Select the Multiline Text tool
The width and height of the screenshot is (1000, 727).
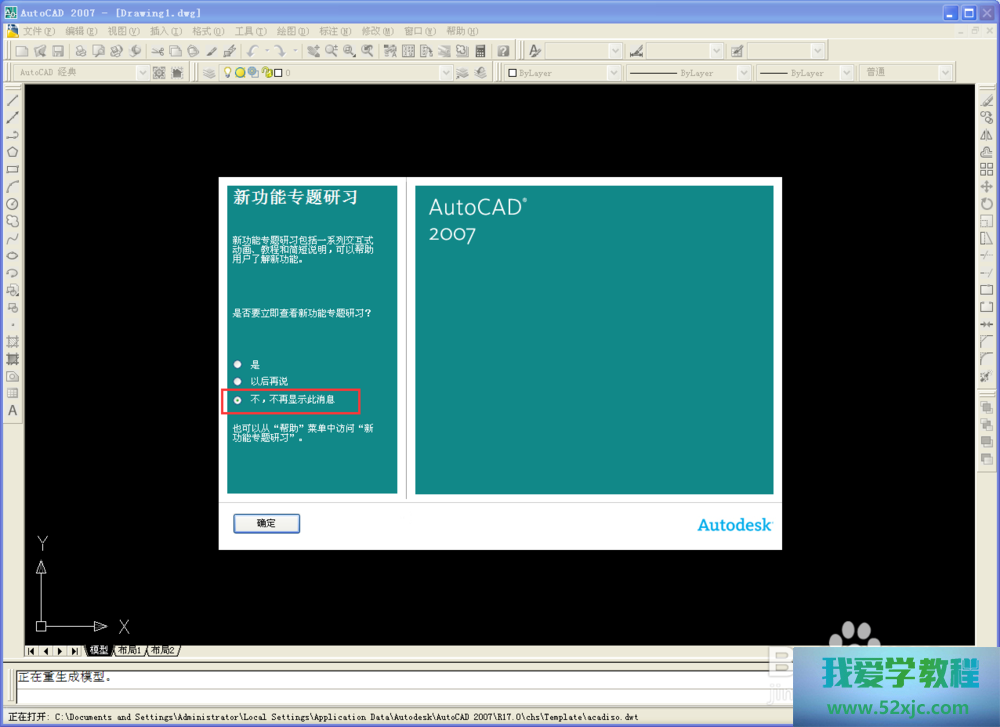(x=12, y=410)
